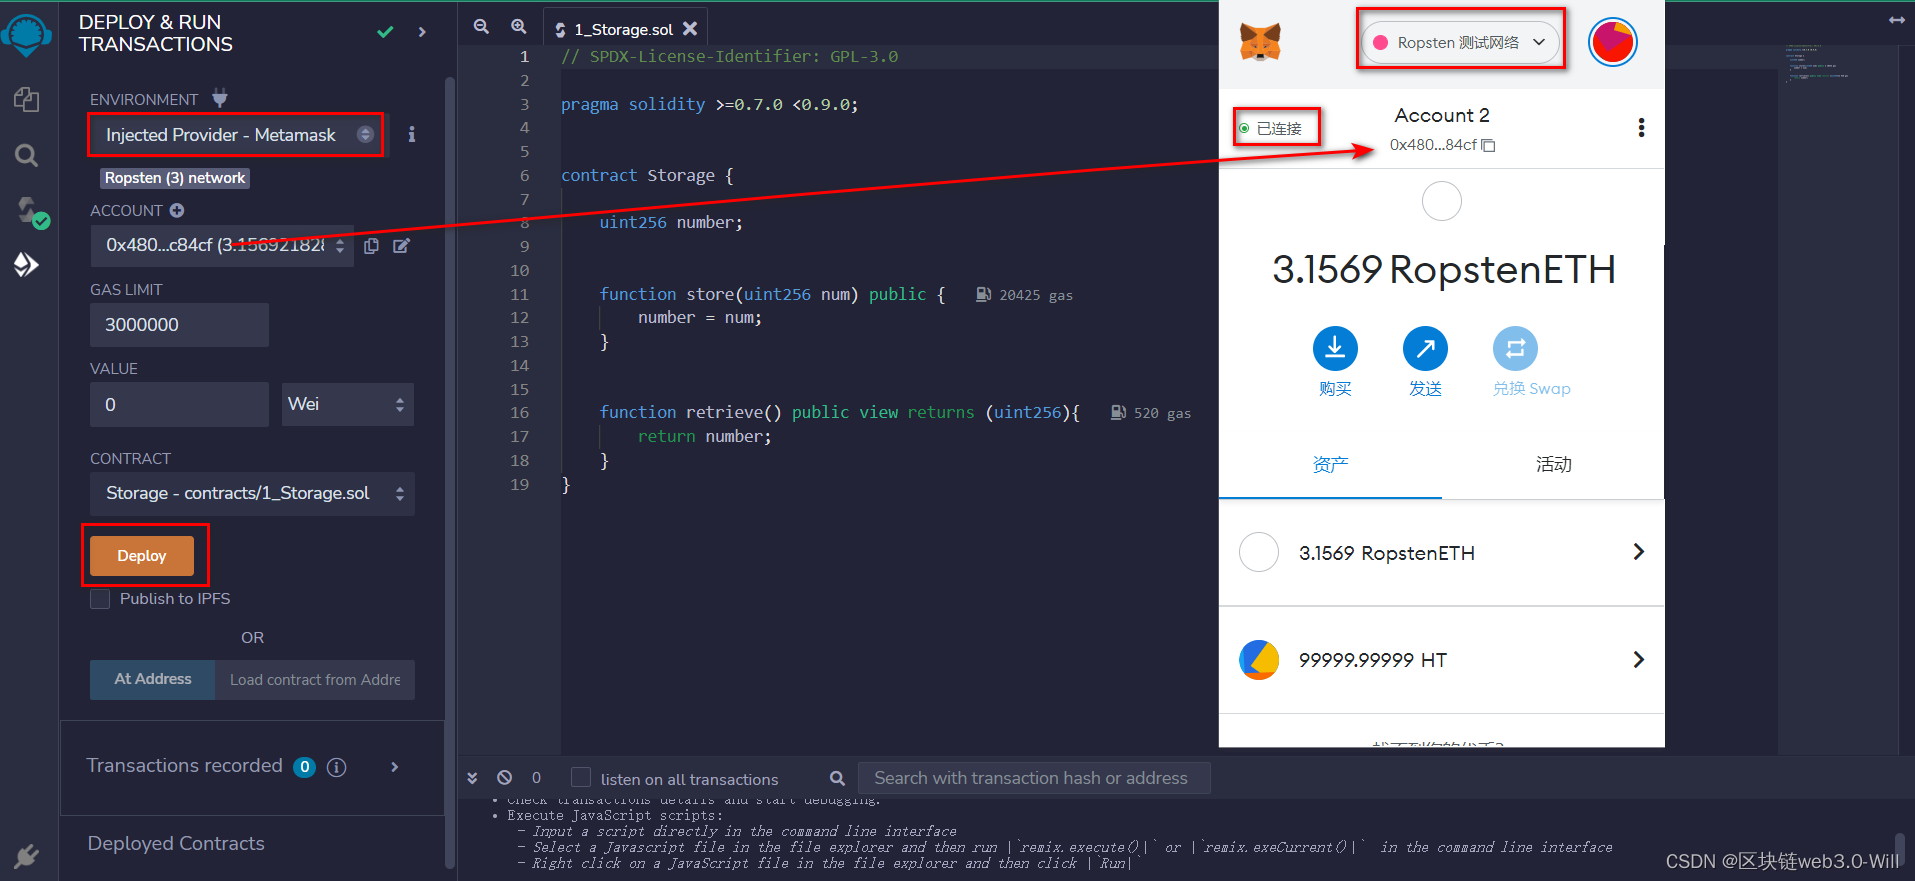Click the Deployed Contracts section heading

point(176,844)
